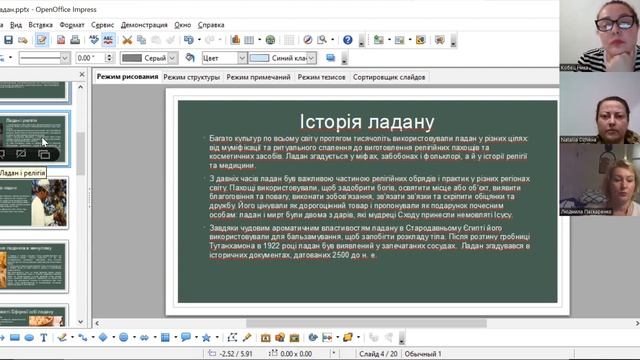
Task: Choose the Flowchart shapes tool
Action: (165, 338)
